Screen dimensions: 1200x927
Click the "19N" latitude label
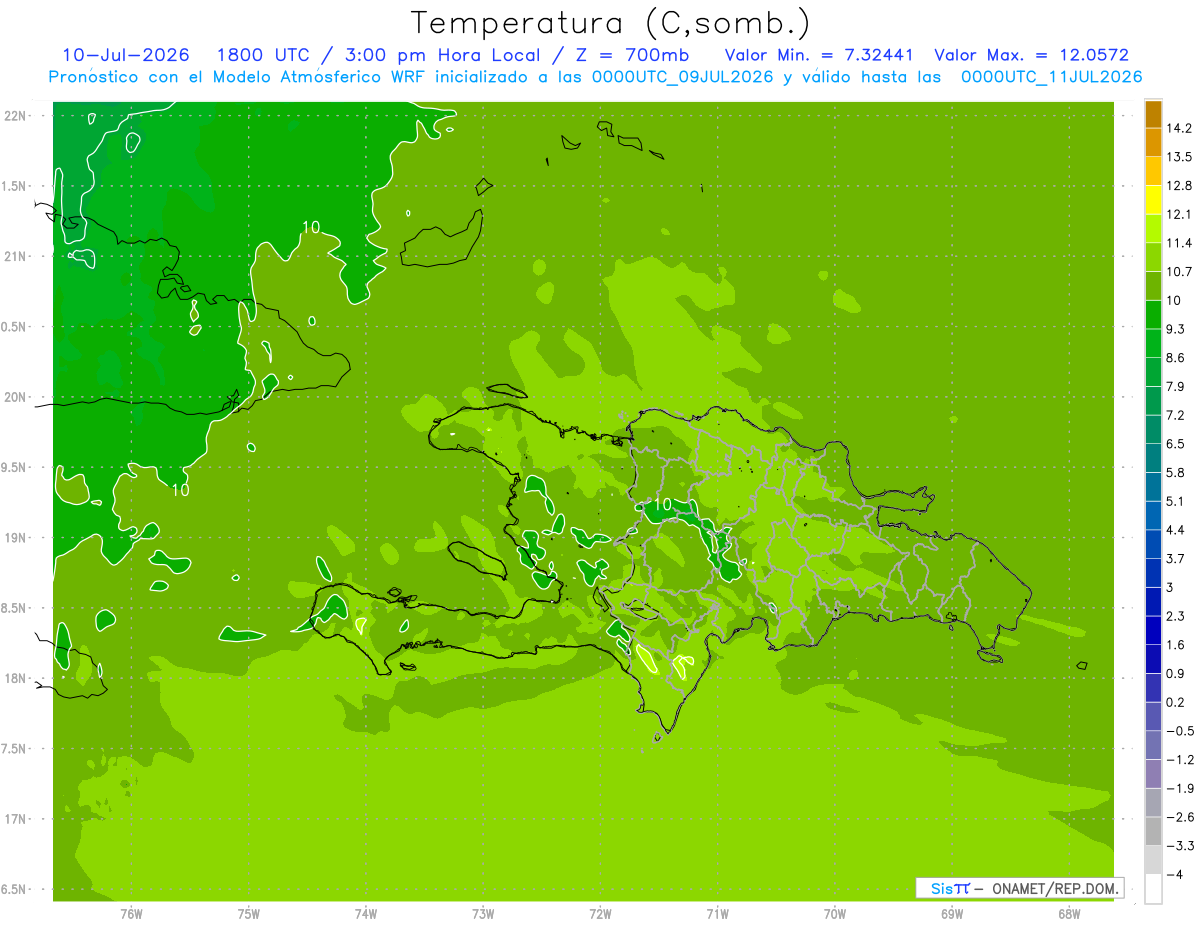[x=17, y=538]
